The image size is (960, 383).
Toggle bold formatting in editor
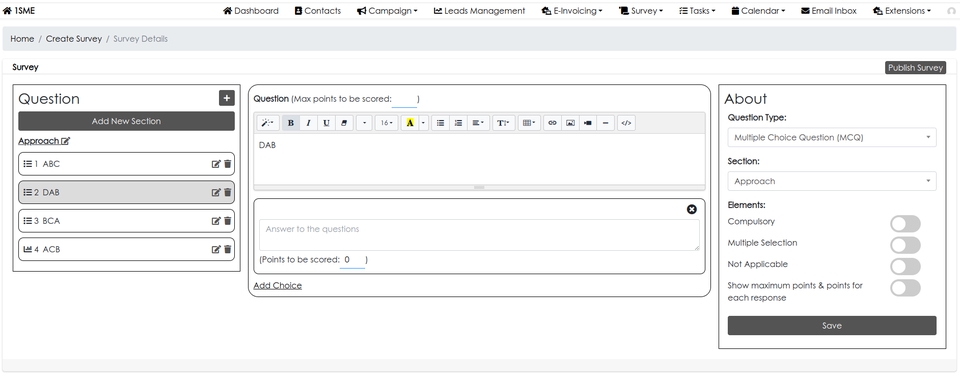[x=291, y=123]
